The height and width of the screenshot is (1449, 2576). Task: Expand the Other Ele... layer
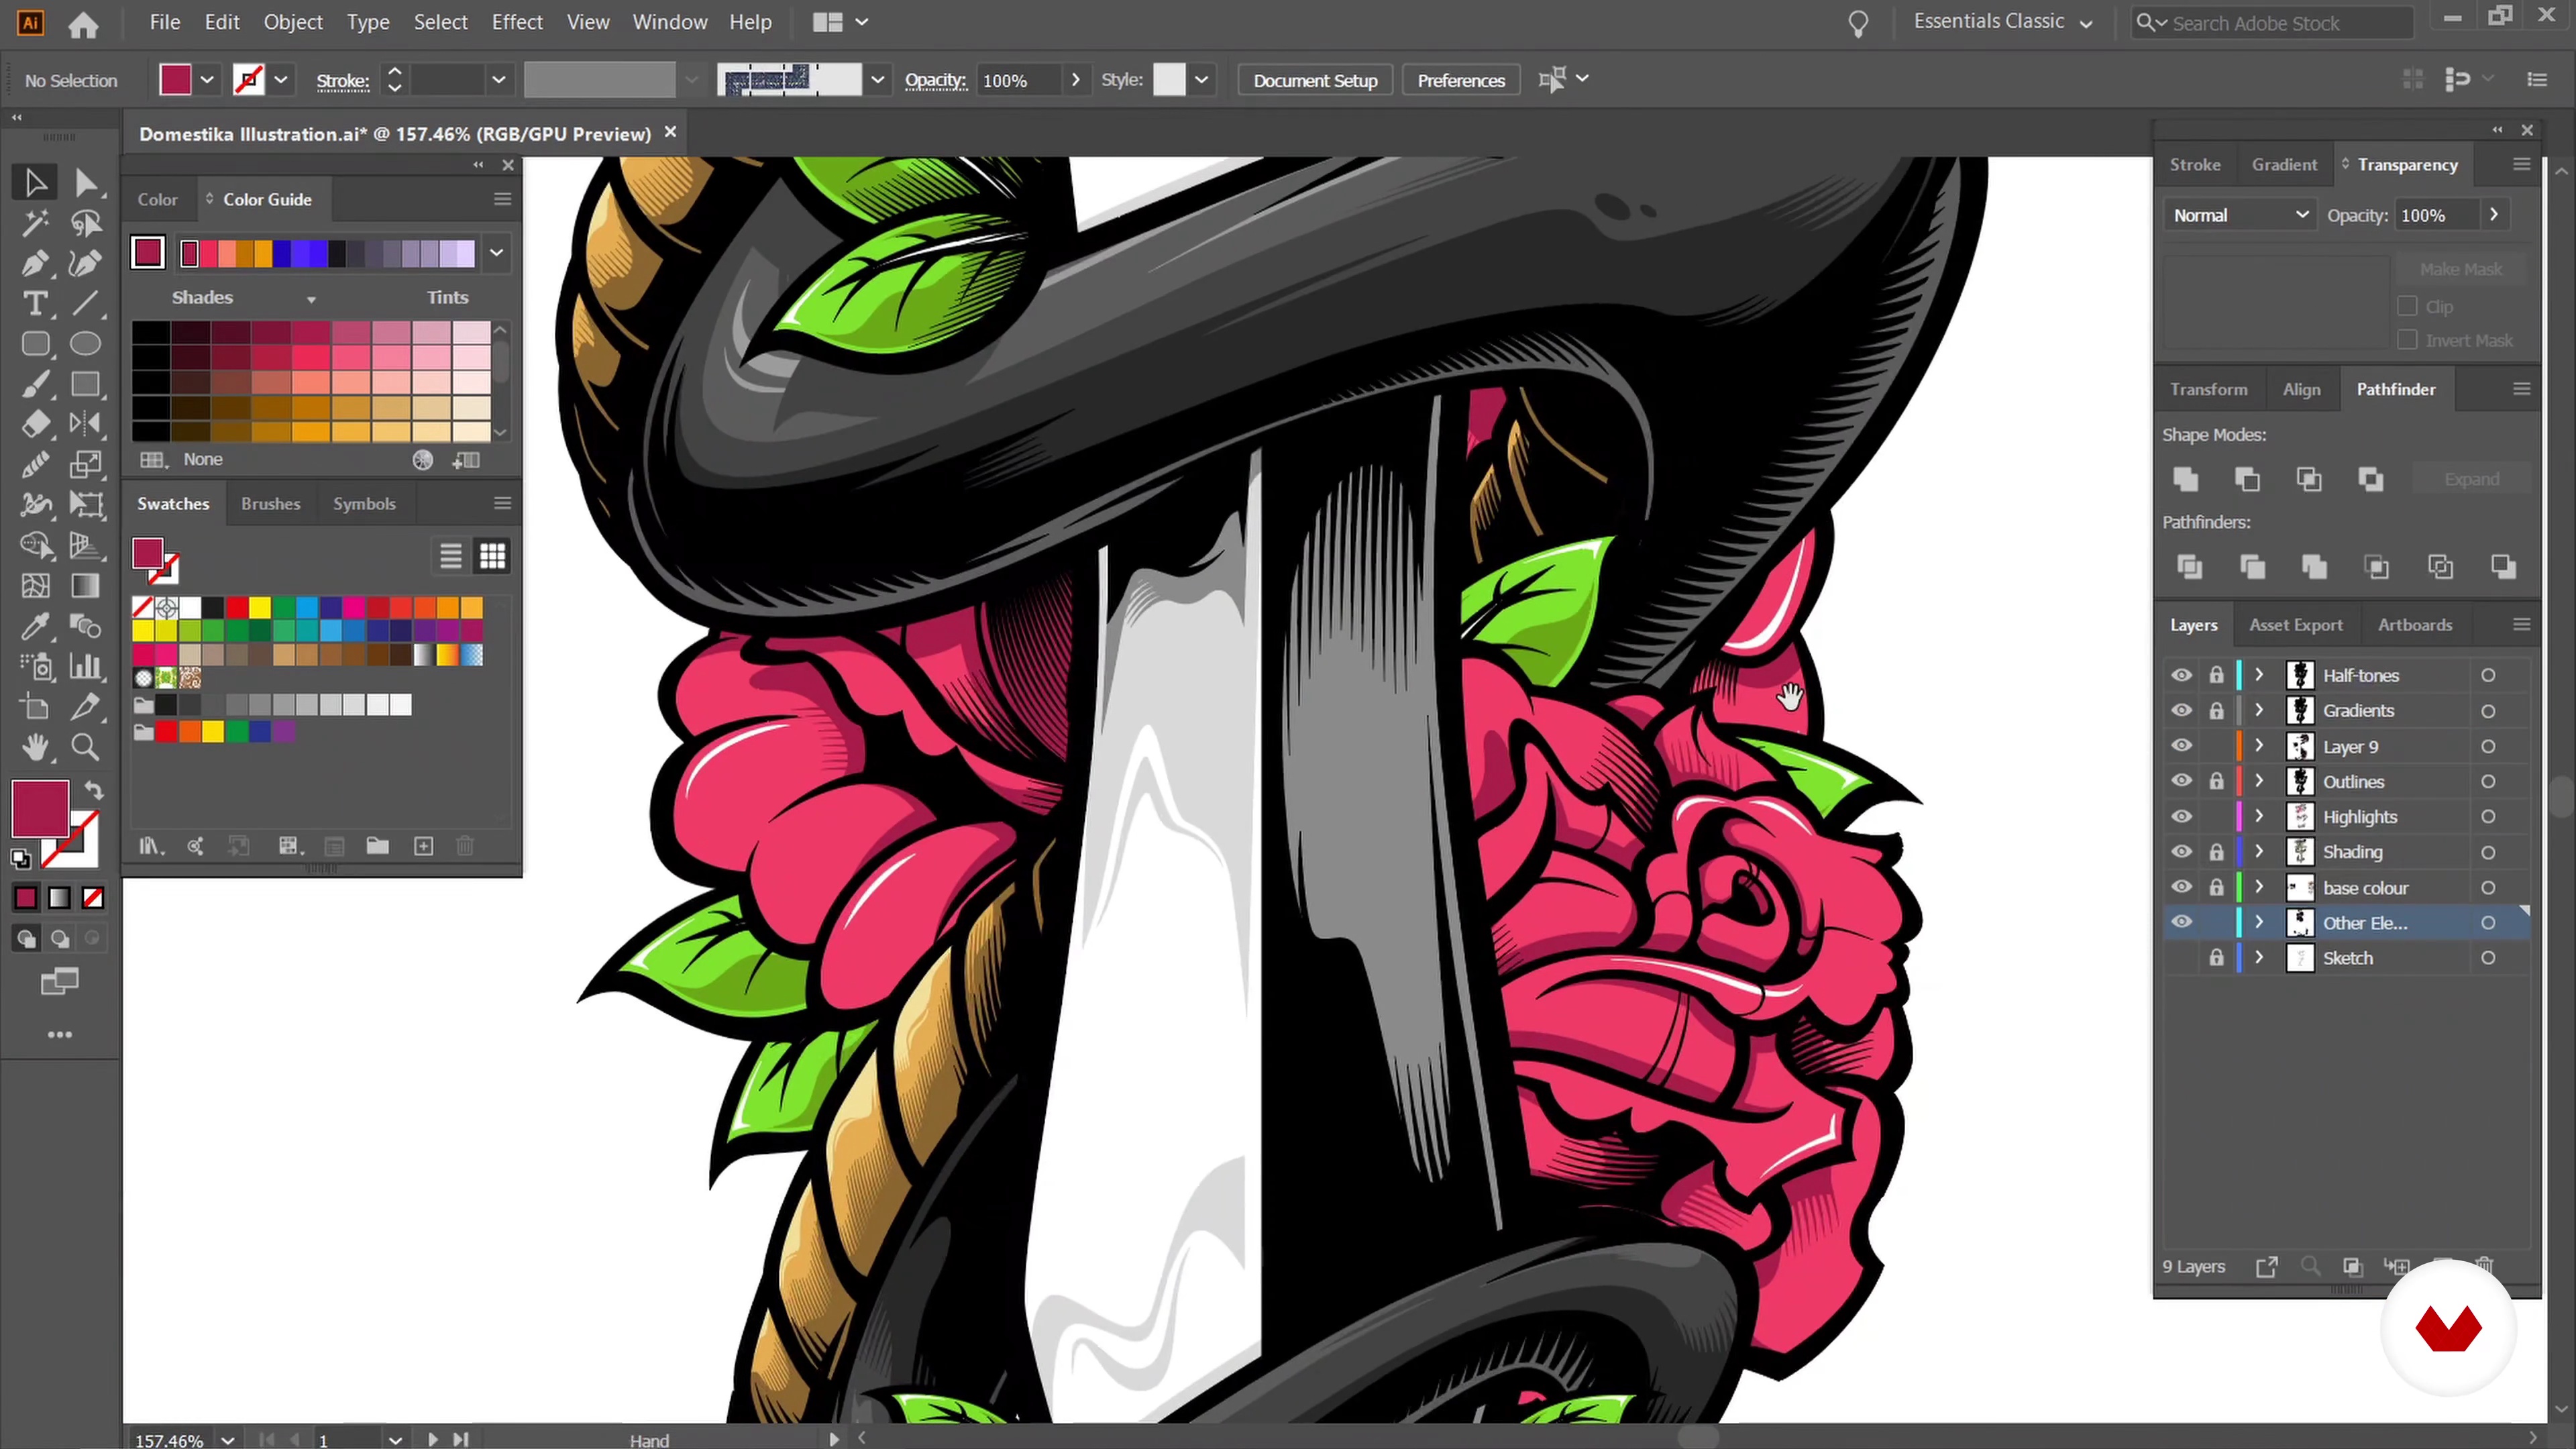(x=2259, y=922)
